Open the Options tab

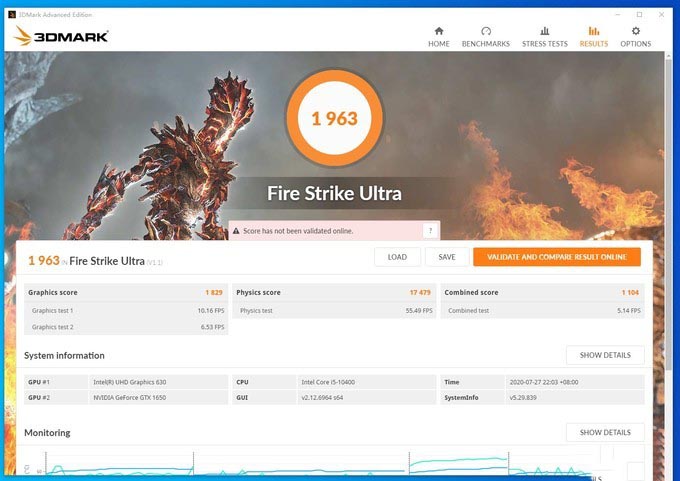click(x=635, y=37)
